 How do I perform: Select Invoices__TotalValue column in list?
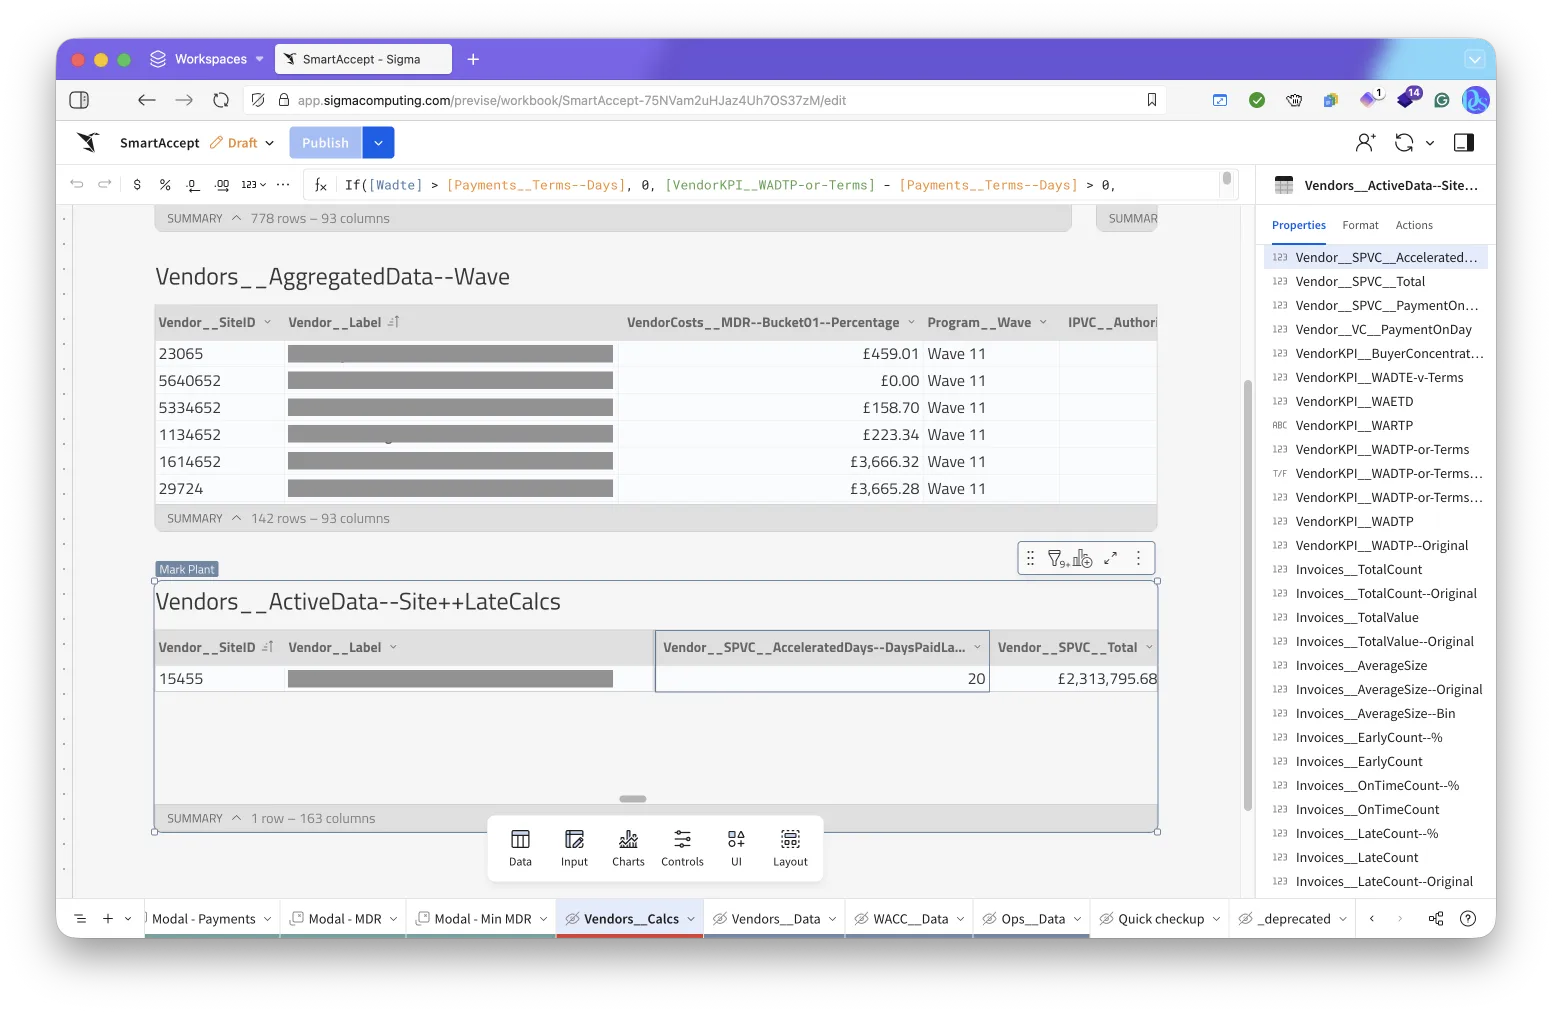(x=1356, y=617)
